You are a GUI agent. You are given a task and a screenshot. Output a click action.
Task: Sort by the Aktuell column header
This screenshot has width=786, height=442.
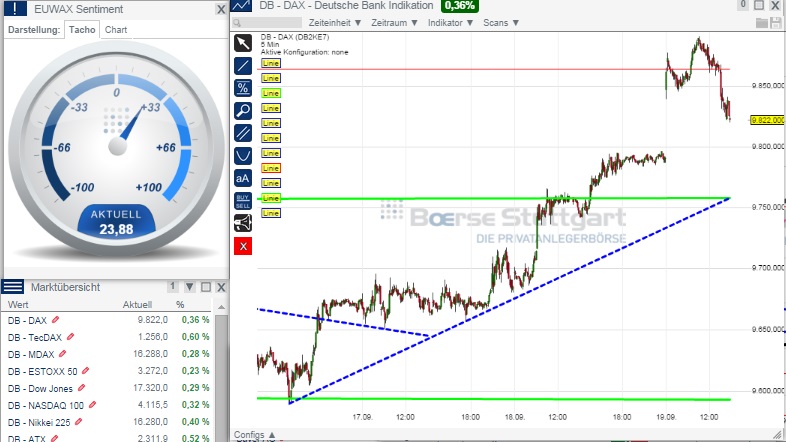coord(137,305)
